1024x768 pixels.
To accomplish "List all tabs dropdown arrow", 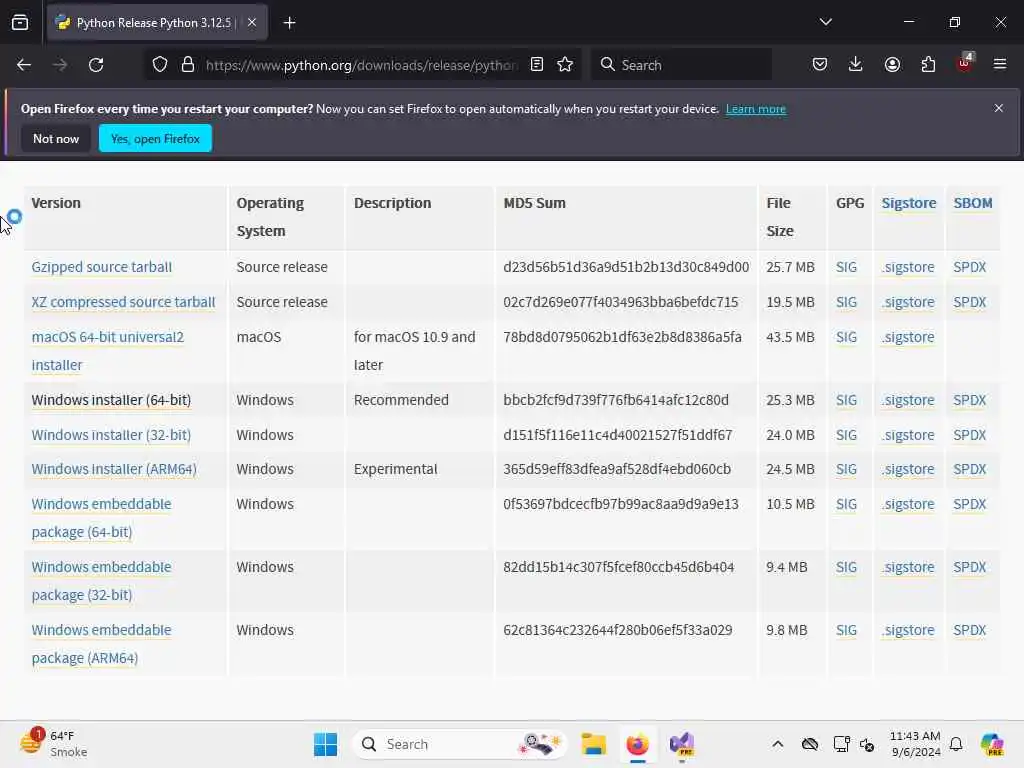I will coord(825,22).
